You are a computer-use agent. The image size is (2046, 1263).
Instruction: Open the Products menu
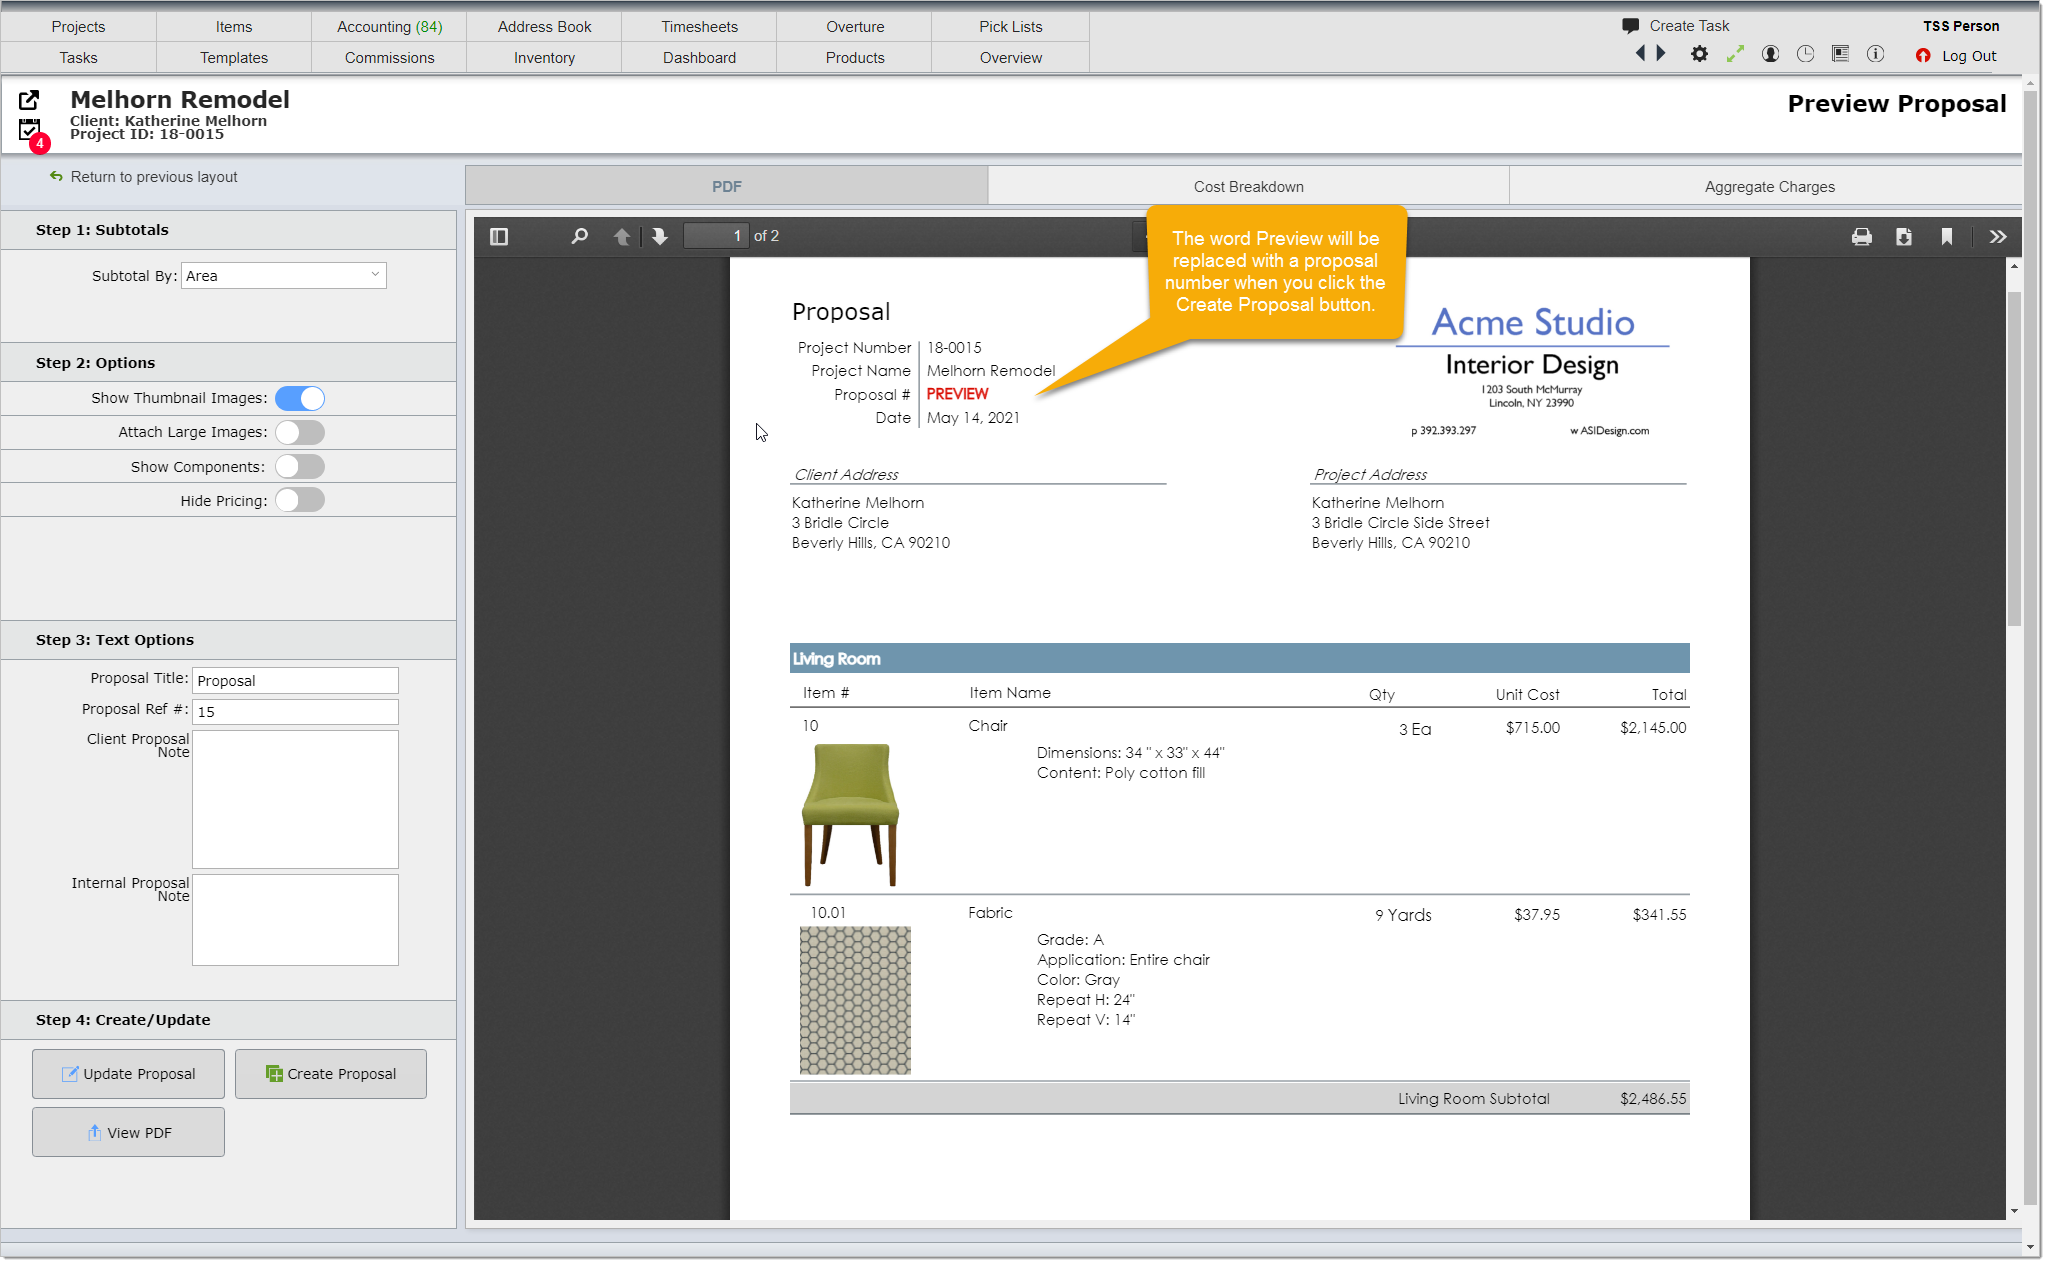[x=855, y=57]
